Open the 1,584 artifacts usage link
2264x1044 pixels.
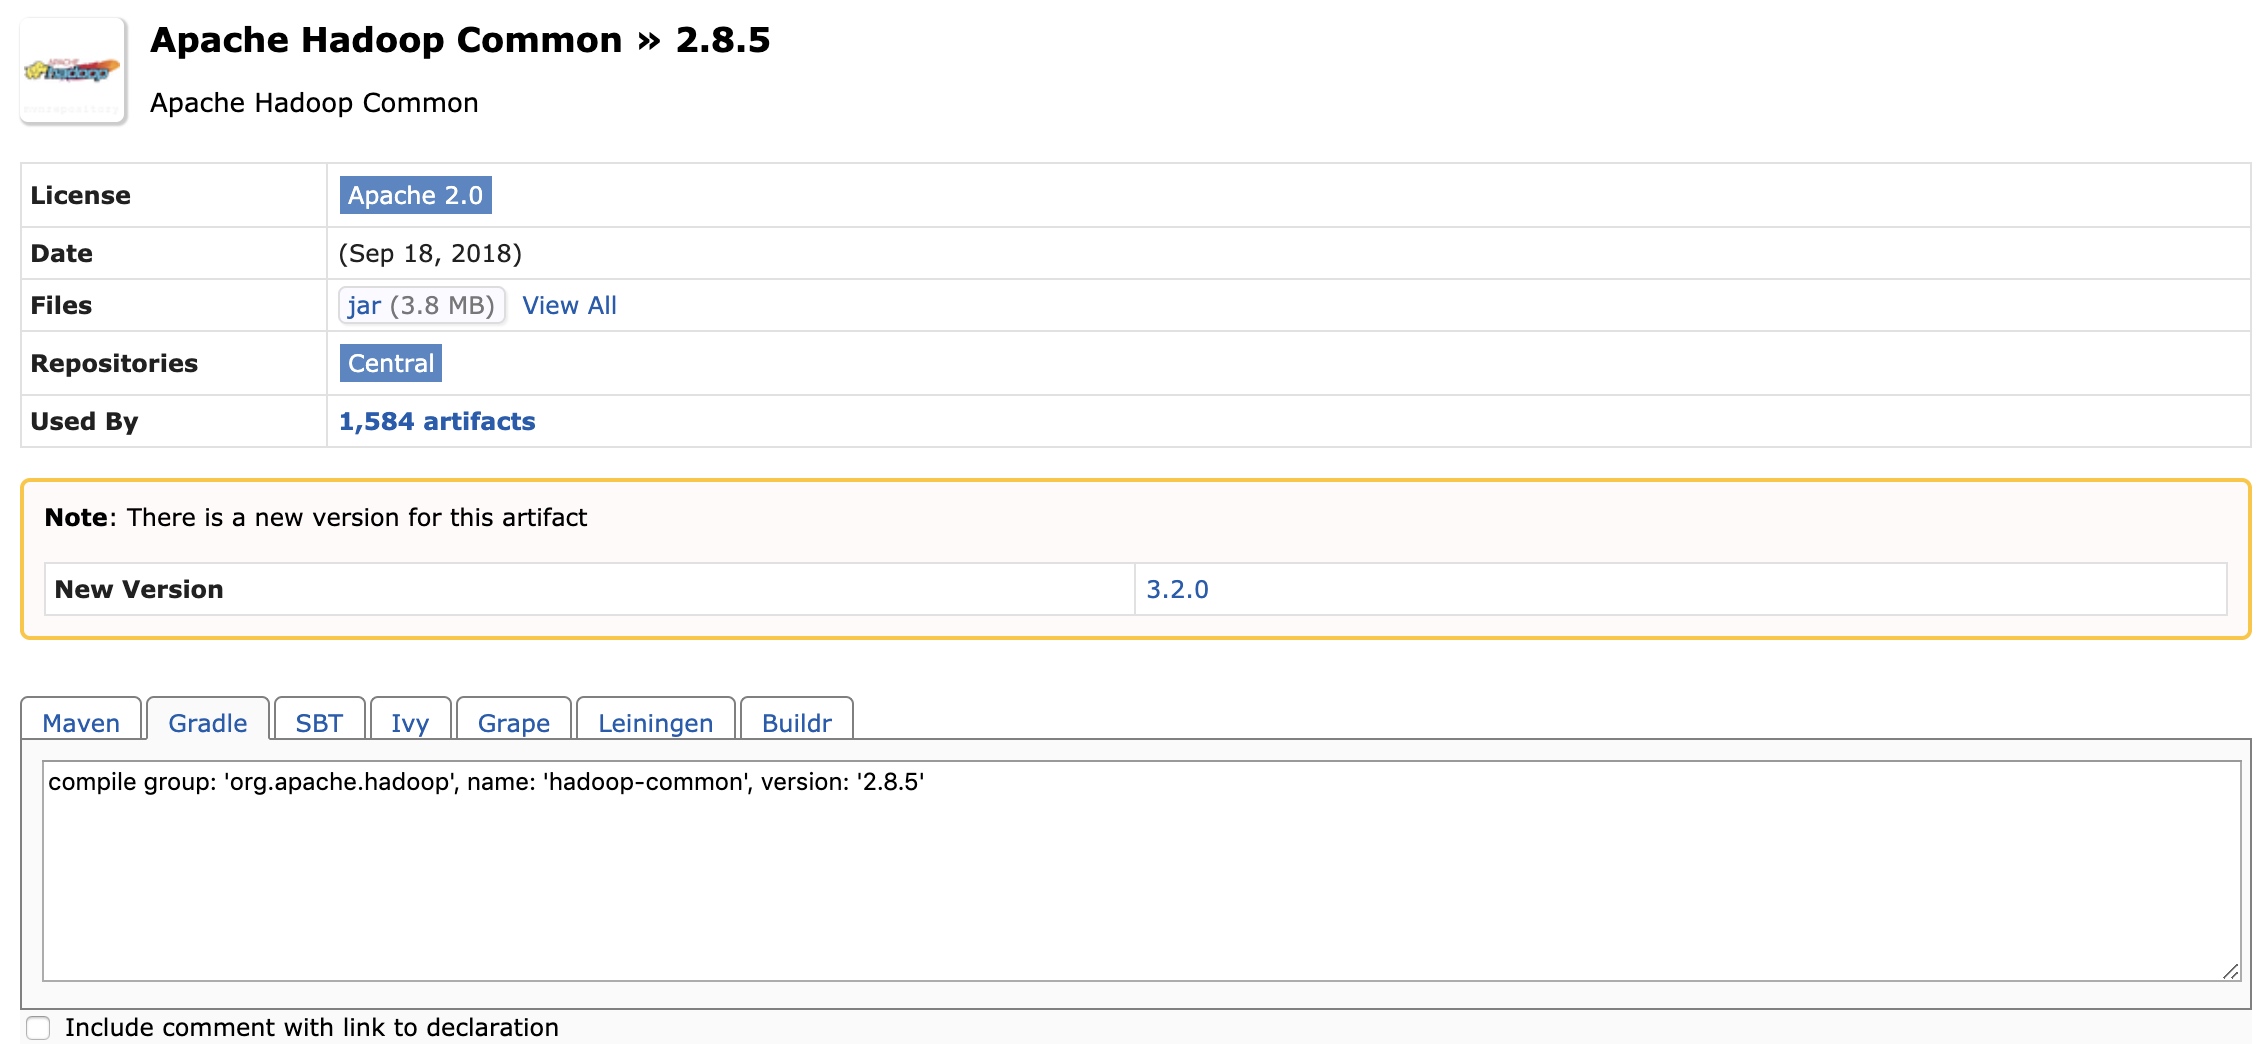click(x=437, y=421)
